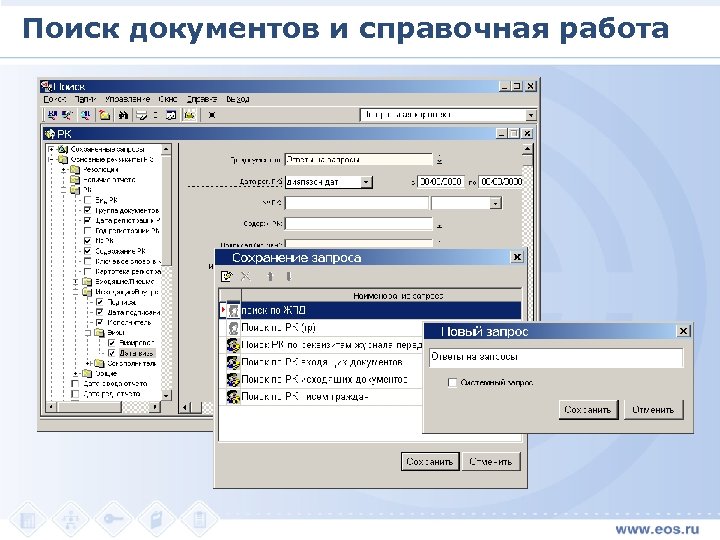720x540 pixels.
Task: Click the new query icon in Сохранение запроса
Action: [x=227, y=276]
